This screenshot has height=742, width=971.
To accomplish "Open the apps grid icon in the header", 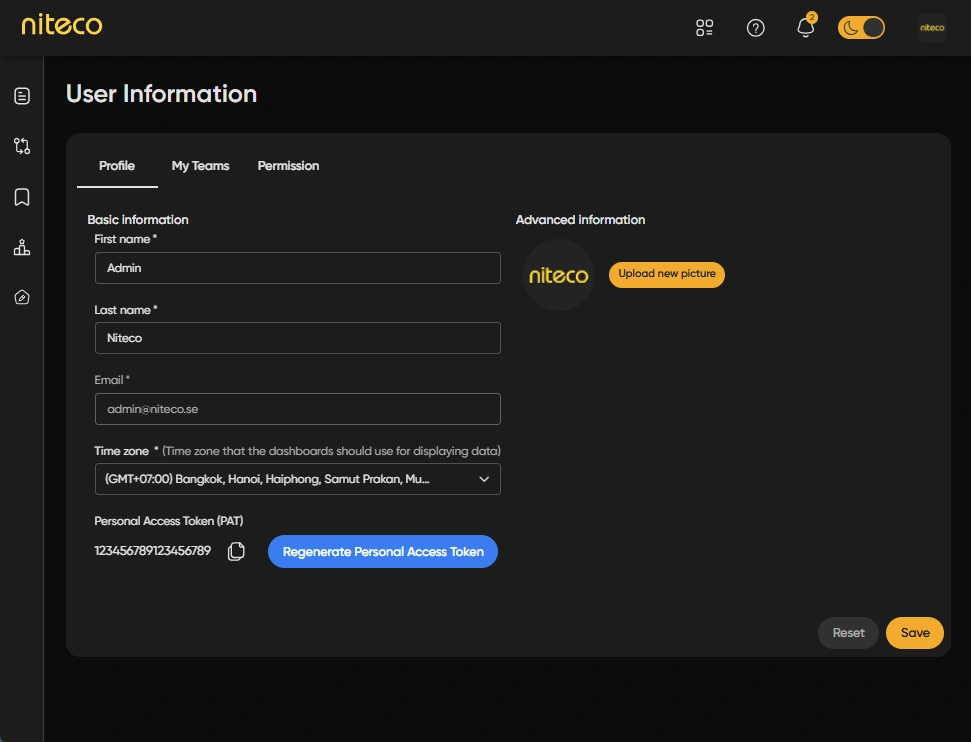I will point(705,28).
